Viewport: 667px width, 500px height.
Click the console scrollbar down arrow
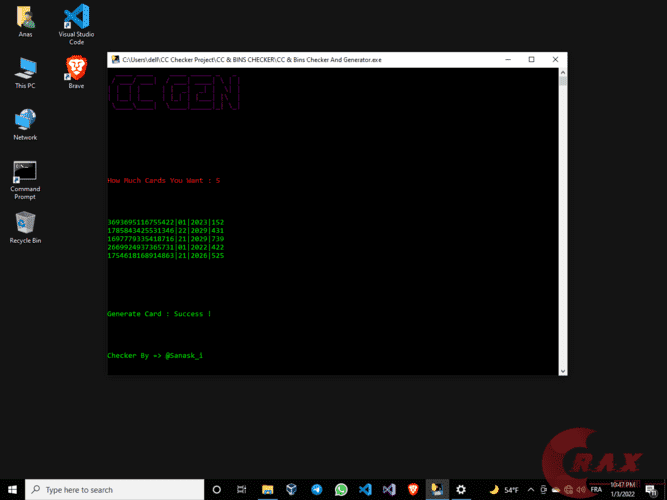click(x=563, y=371)
